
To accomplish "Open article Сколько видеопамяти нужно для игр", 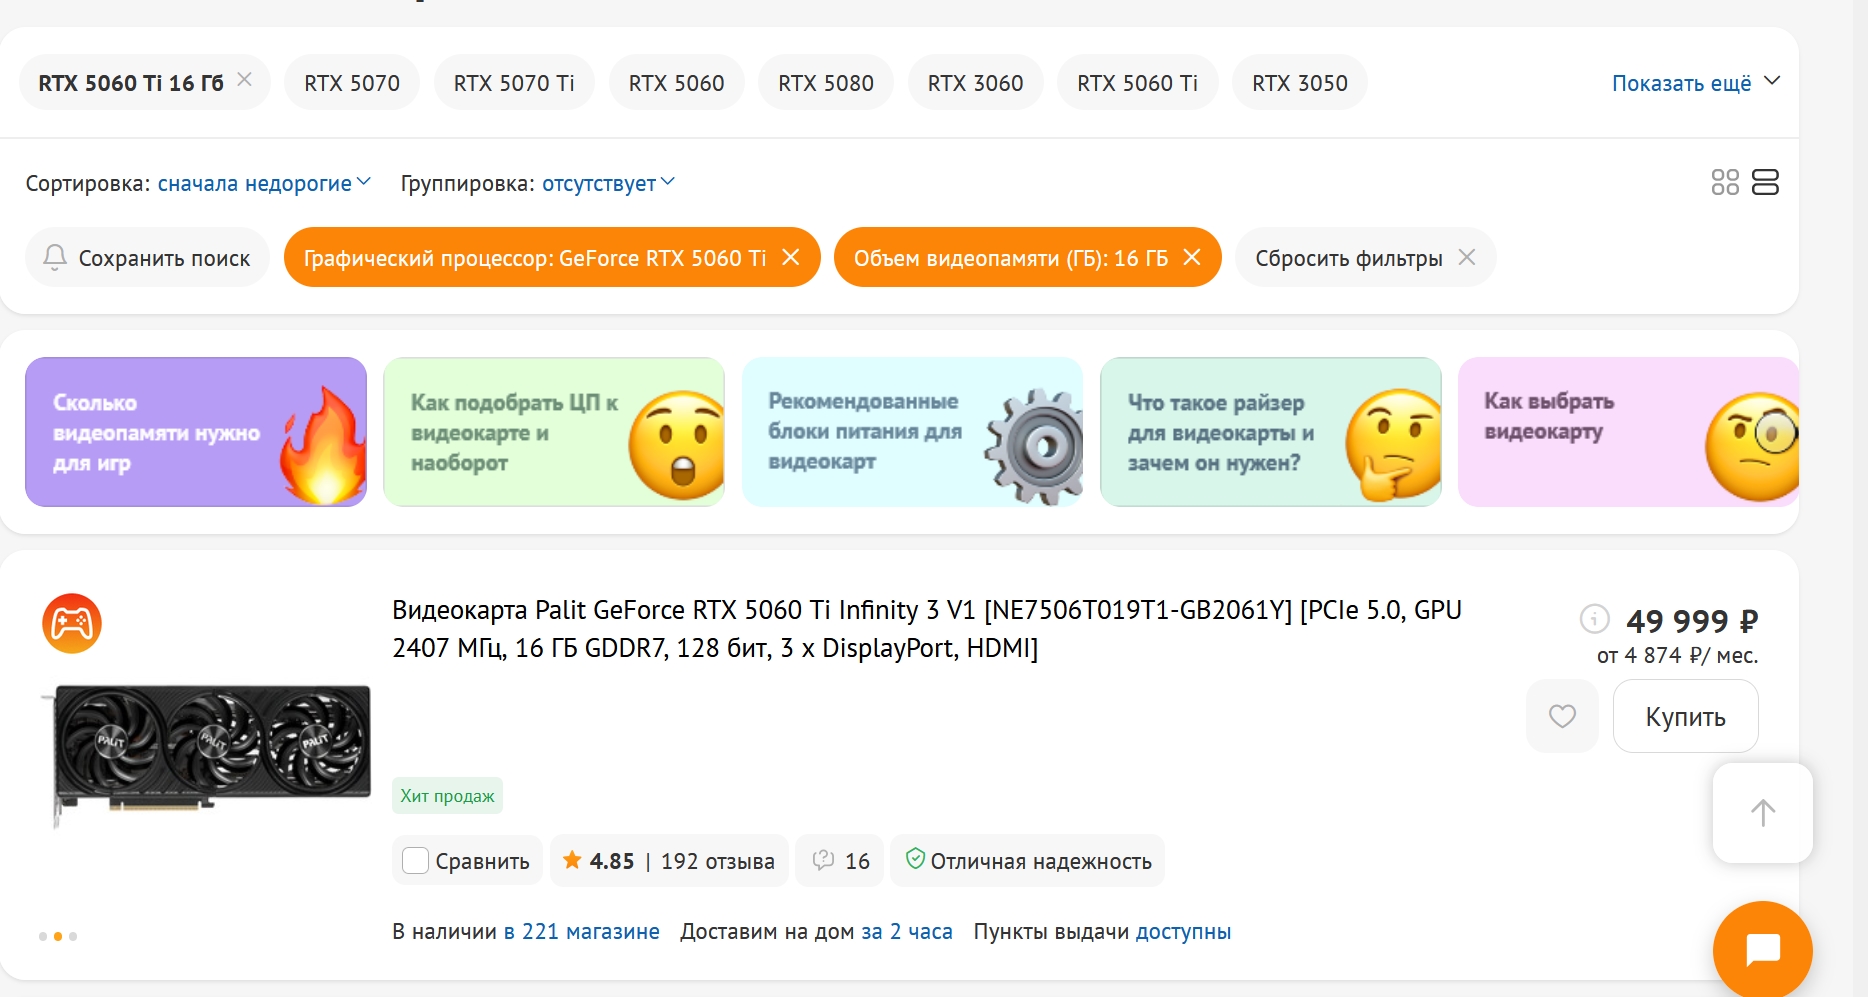I will 196,432.
